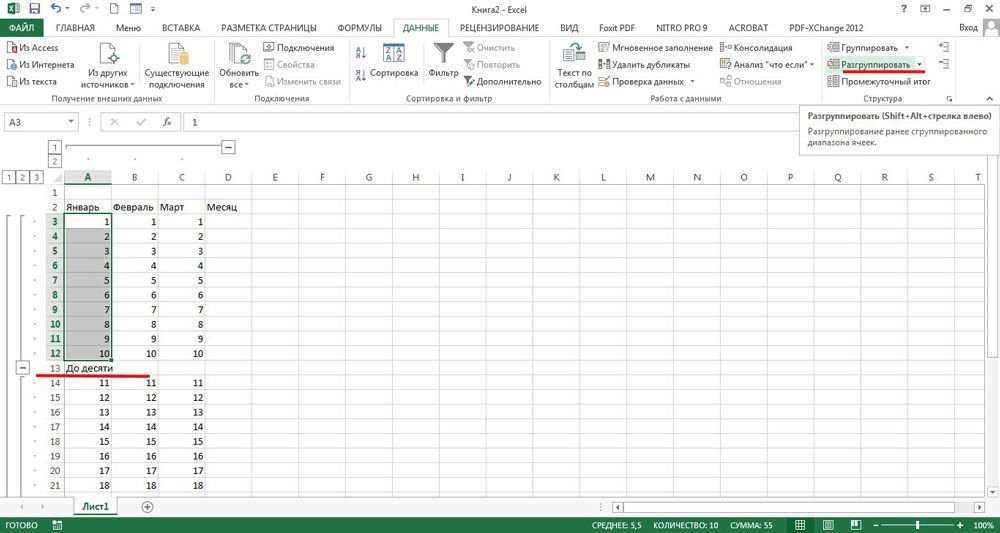Click the Filter funnel icon
Screen dimensions: 1000x533
pos(442,60)
